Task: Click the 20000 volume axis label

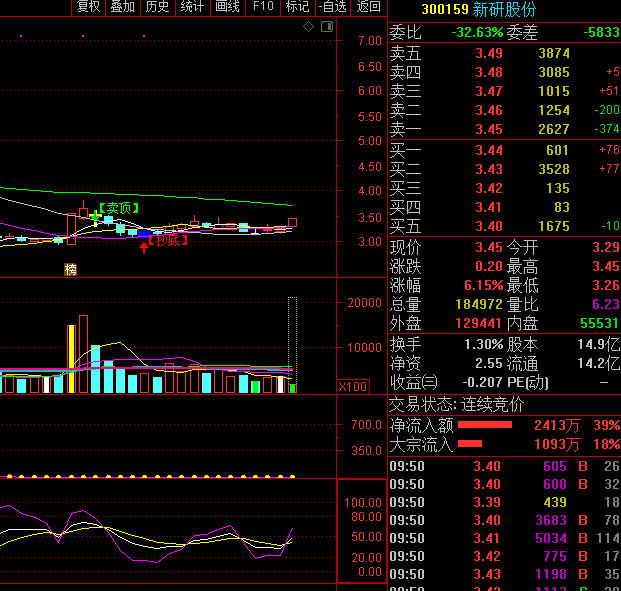Action: (x=364, y=303)
